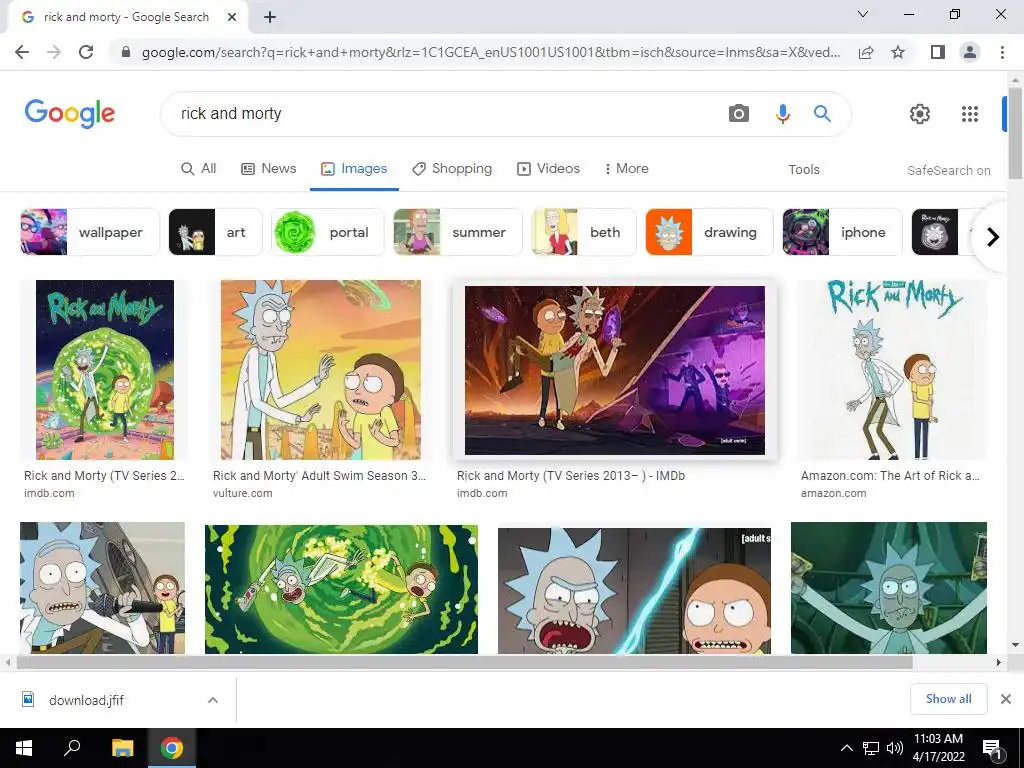Close the downloads bar
1024x768 pixels.
(1006, 699)
